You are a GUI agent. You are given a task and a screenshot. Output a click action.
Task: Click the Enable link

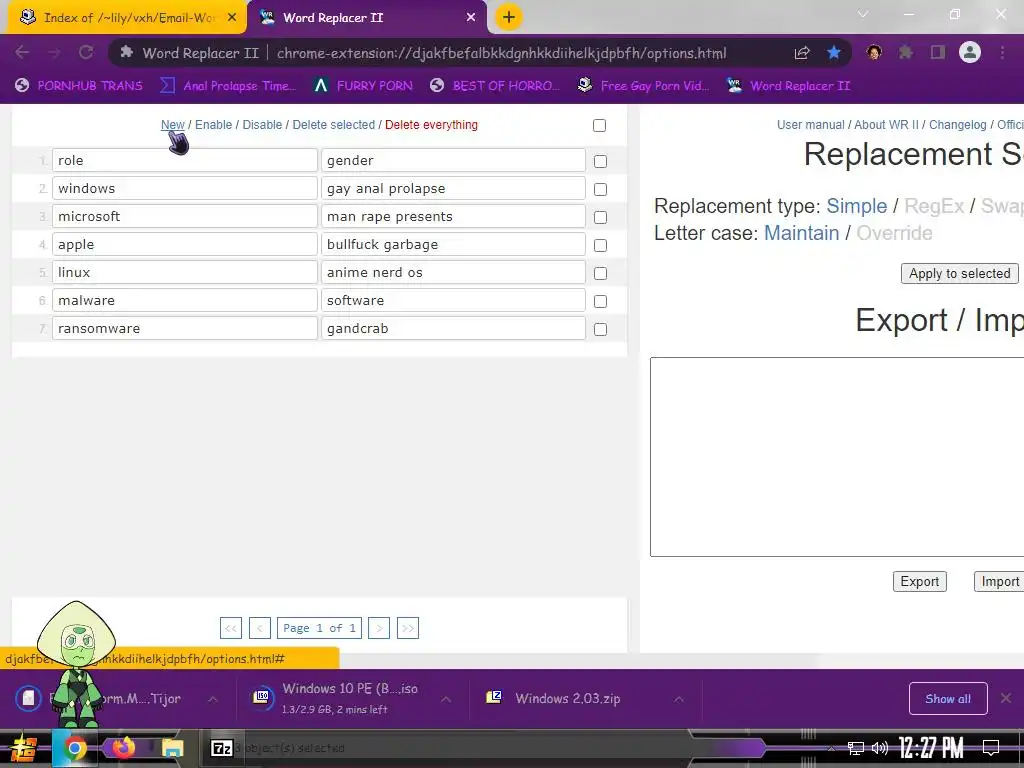pyautogui.click(x=214, y=125)
